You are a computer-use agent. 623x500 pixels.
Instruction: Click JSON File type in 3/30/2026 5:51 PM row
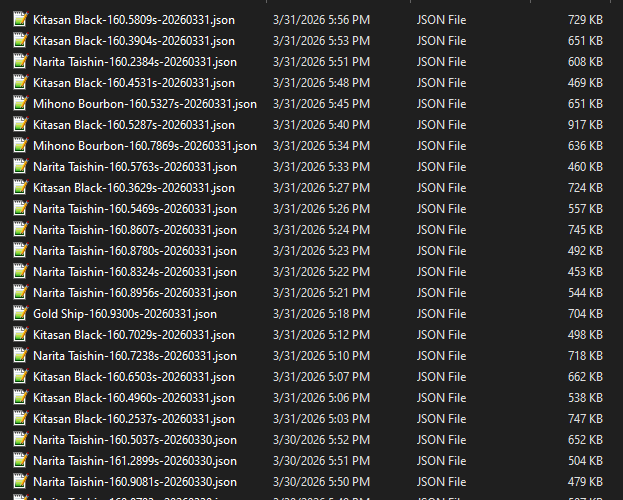point(441,461)
